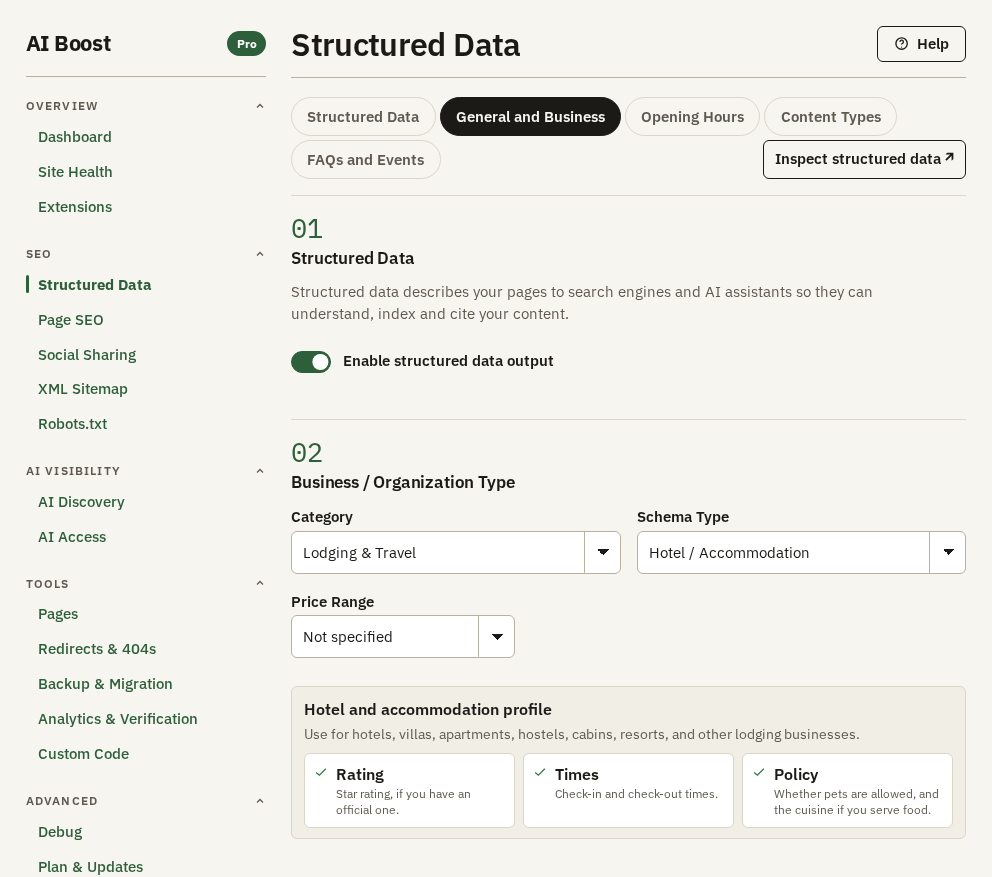This screenshot has width=992, height=877.
Task: Open Pages under Tools
Action: tap(58, 614)
